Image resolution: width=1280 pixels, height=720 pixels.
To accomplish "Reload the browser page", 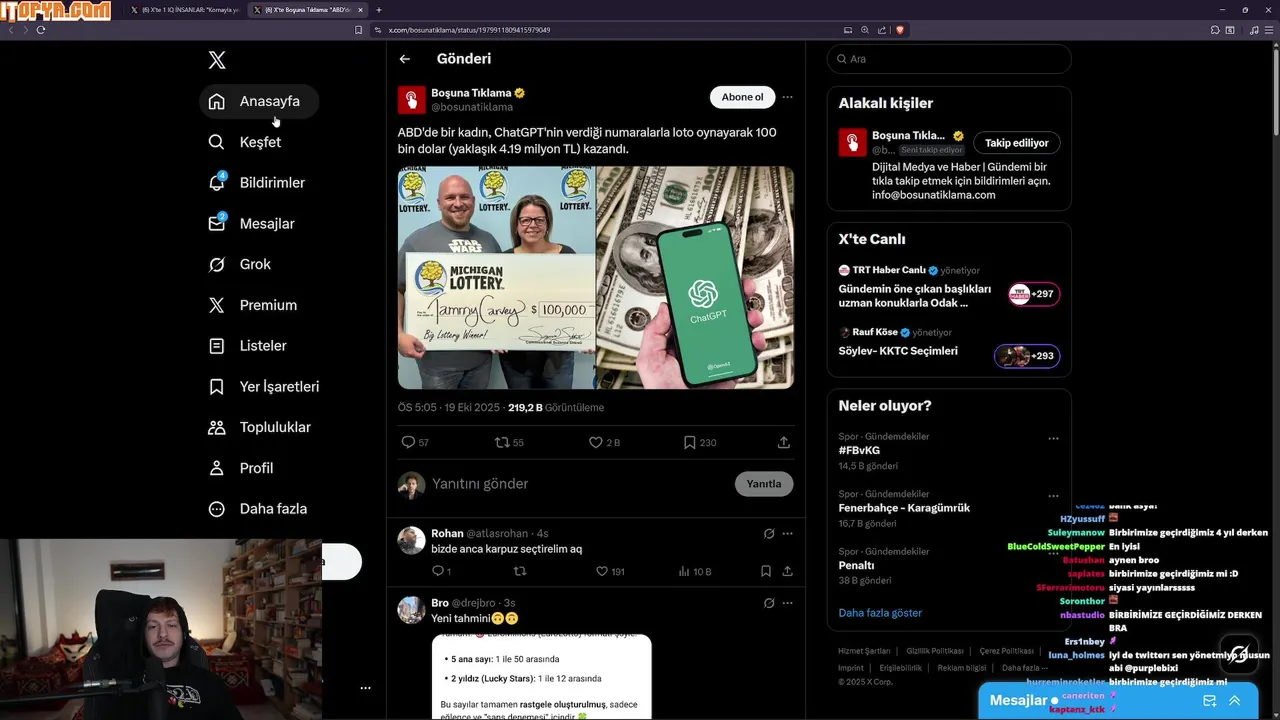I will (41, 30).
